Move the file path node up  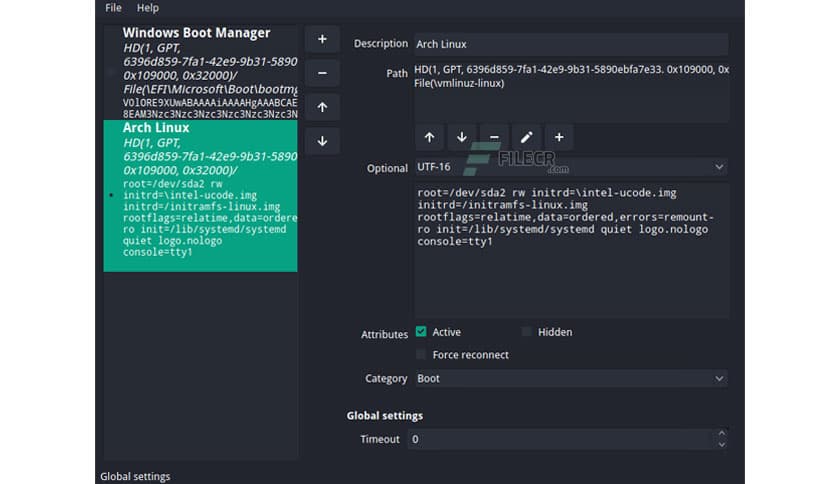(x=429, y=137)
